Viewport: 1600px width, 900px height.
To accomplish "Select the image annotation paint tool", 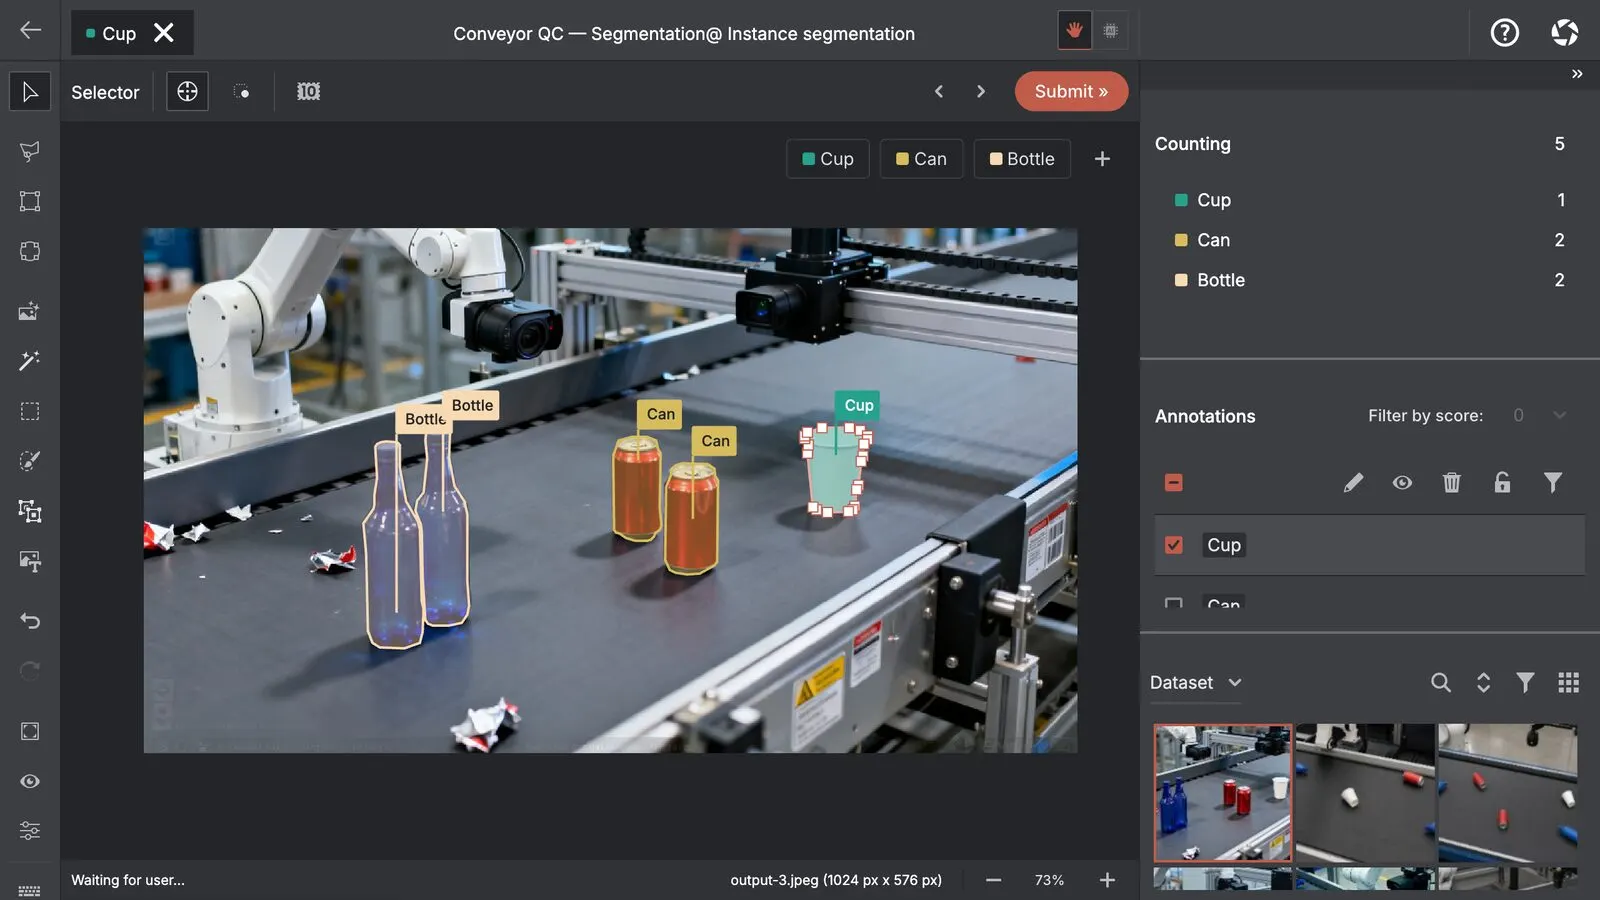I will coord(30,561).
